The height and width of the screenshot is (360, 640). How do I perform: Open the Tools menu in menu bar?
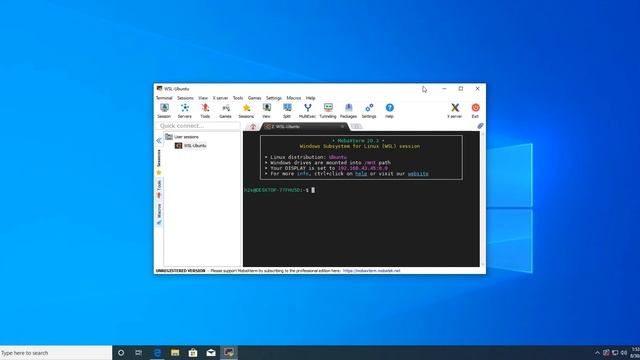[x=238, y=98]
